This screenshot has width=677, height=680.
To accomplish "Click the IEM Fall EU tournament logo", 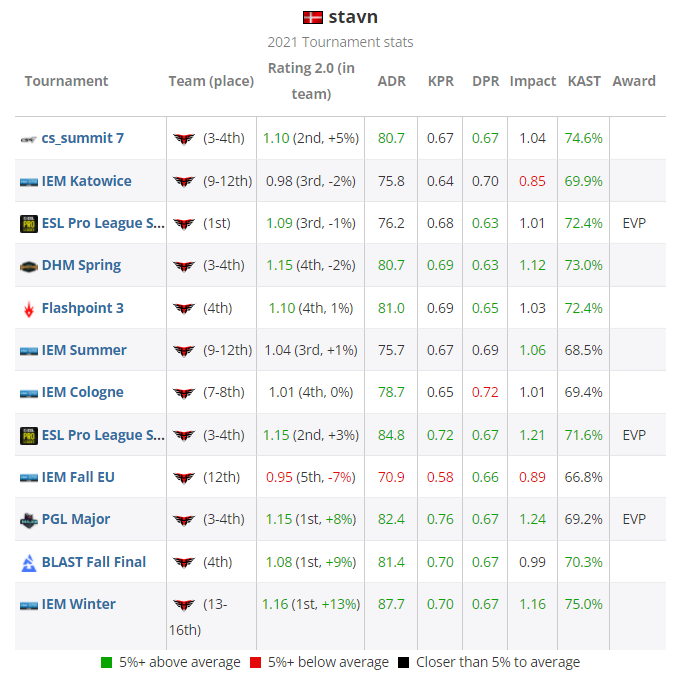I will point(29,478).
